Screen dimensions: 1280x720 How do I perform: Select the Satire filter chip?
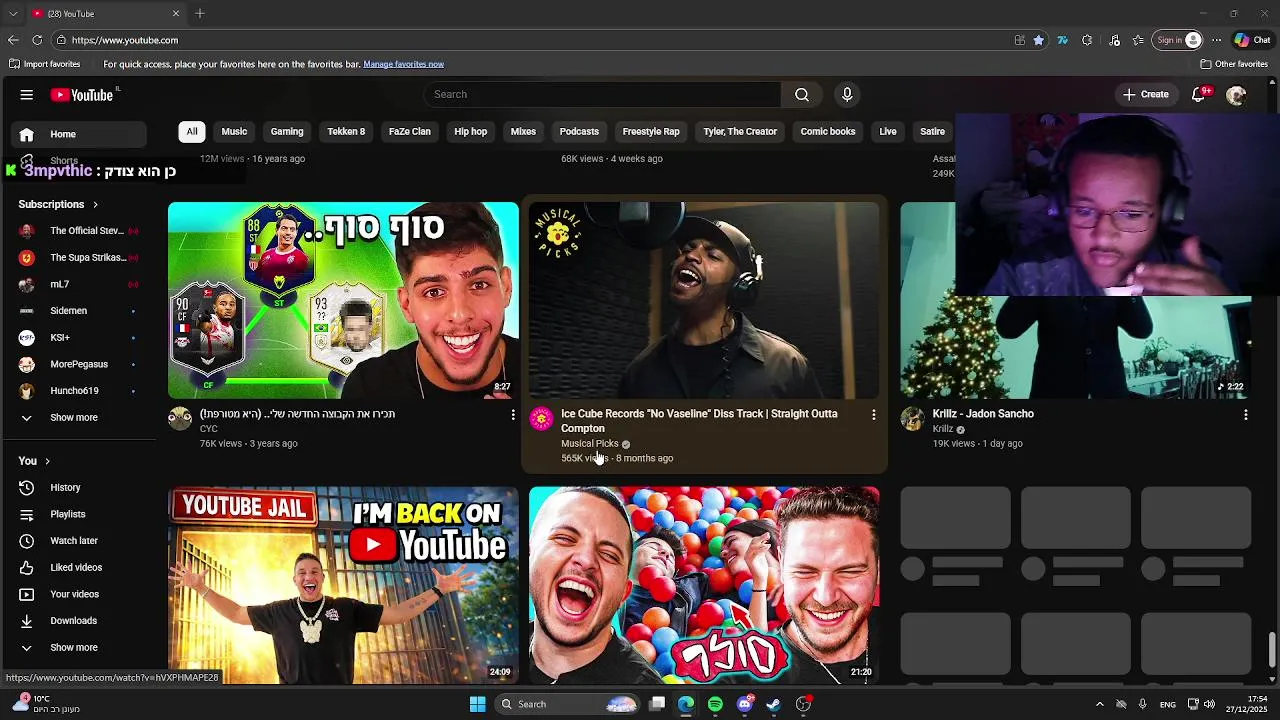pyautogui.click(x=932, y=131)
